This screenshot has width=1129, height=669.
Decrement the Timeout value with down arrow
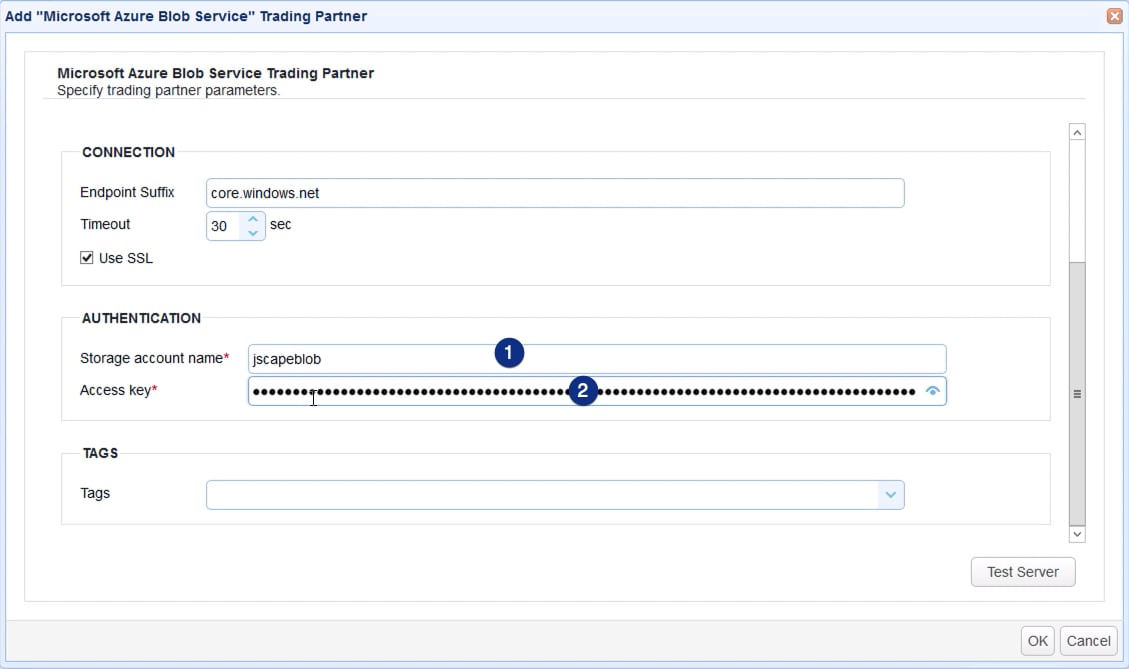click(254, 232)
